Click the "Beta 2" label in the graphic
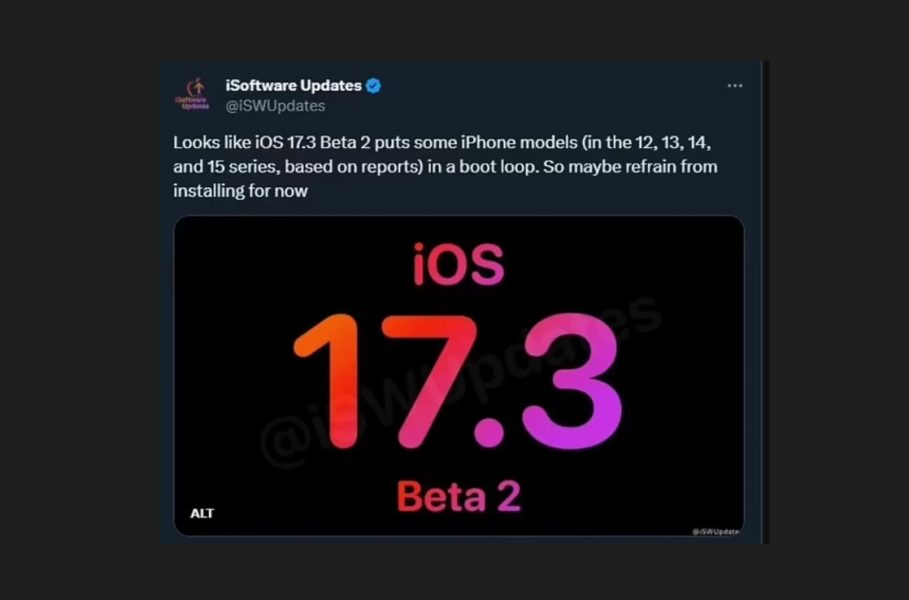This screenshot has width=909, height=600. [459, 497]
